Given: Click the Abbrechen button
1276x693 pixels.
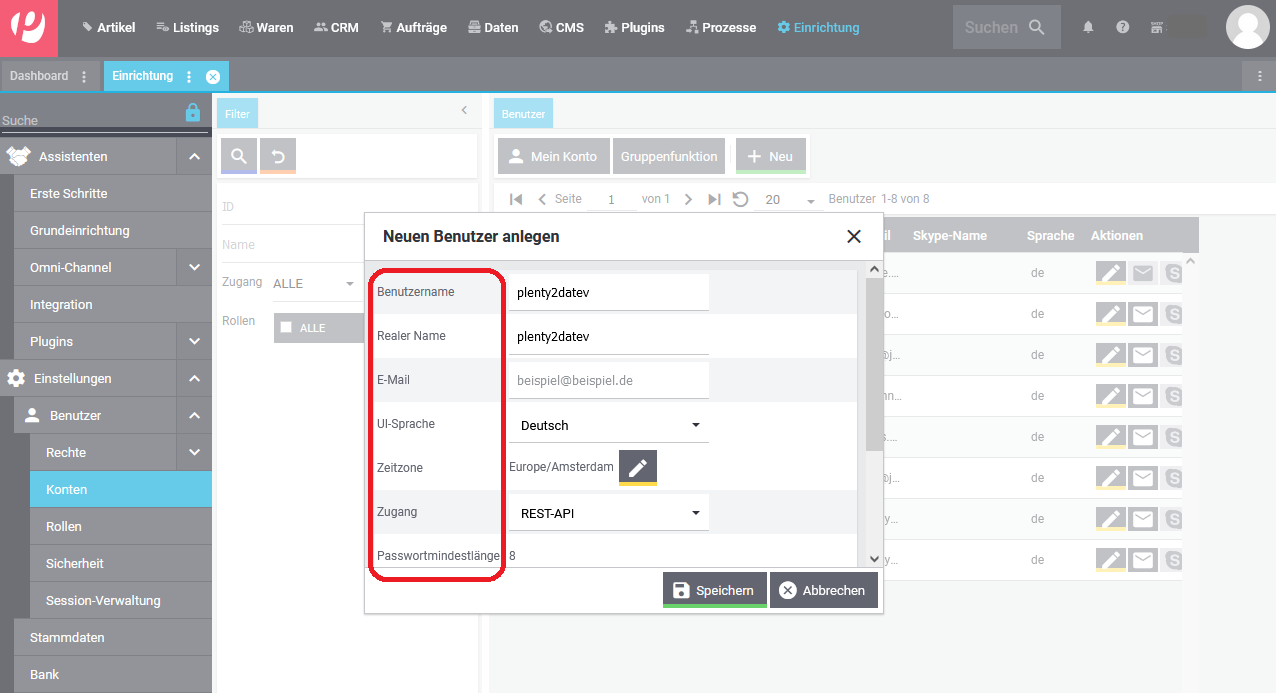Looking at the screenshot, I should click(x=823, y=590).
